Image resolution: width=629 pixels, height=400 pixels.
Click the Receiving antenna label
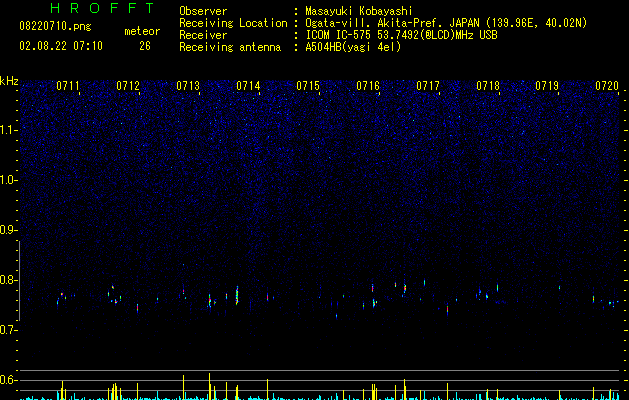point(230,47)
